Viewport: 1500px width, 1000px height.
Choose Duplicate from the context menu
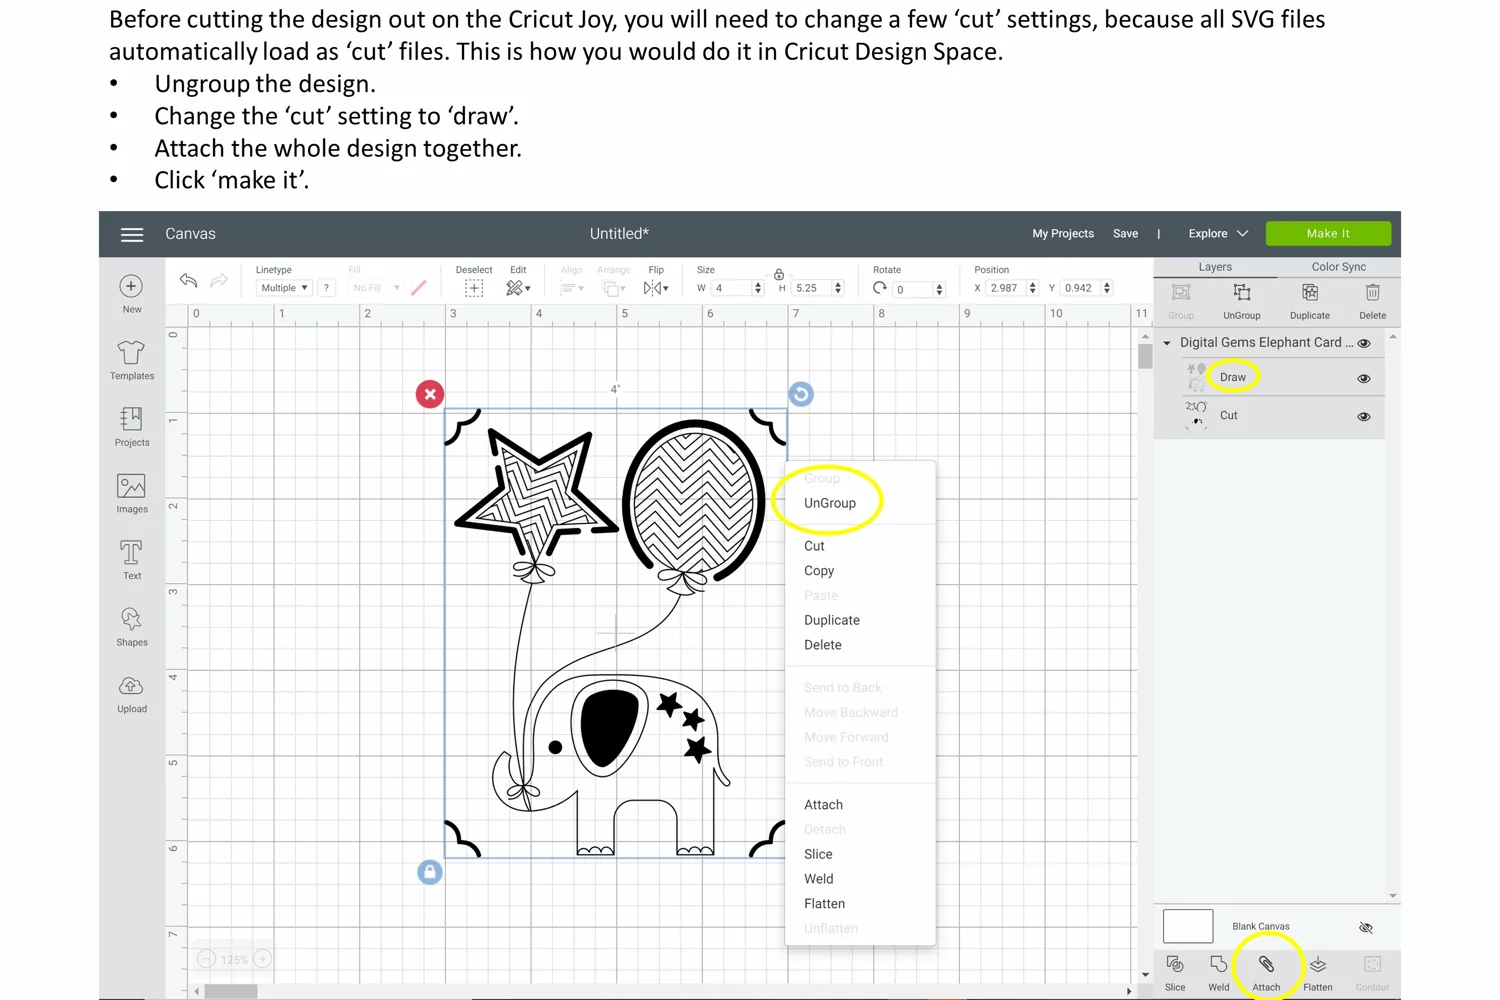click(x=832, y=620)
